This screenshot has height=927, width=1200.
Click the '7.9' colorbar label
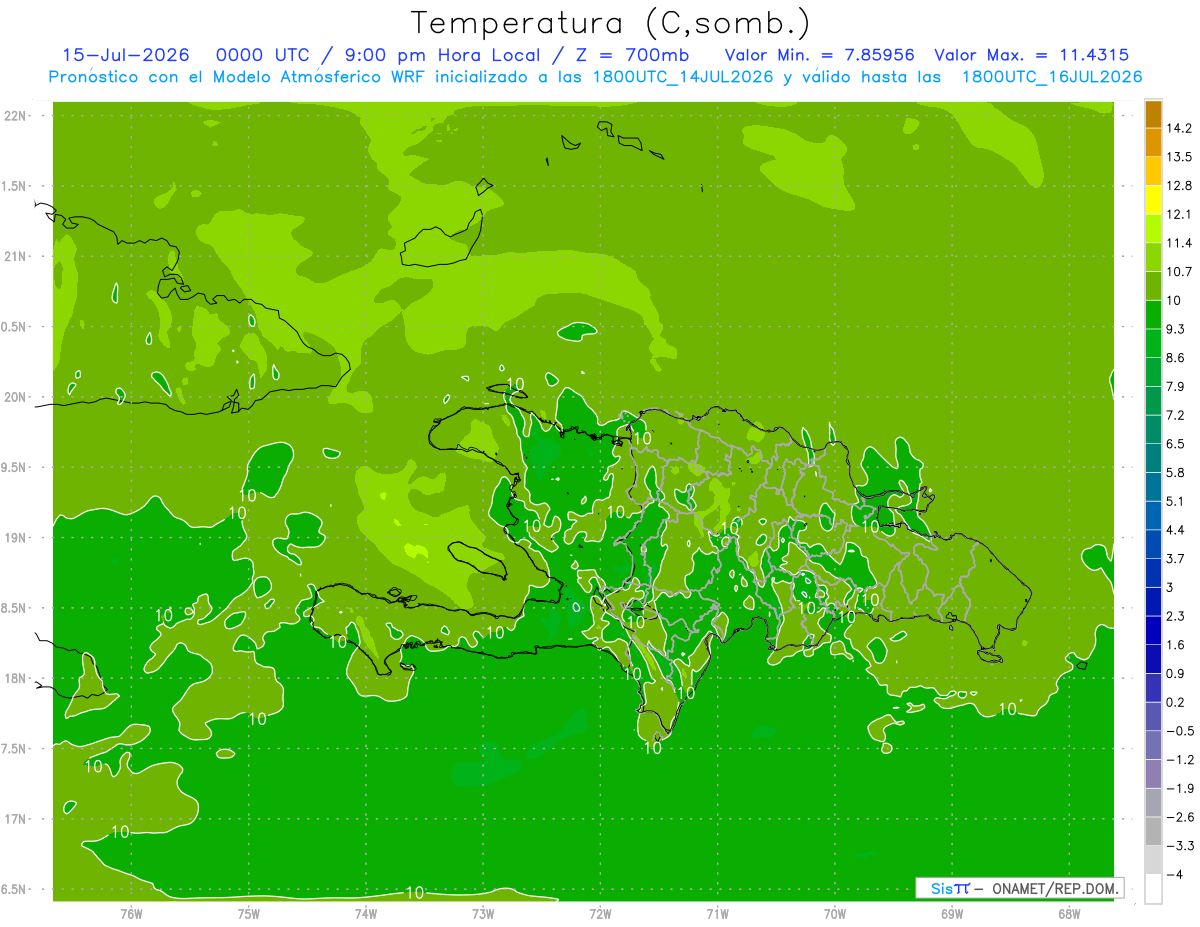tap(1176, 386)
